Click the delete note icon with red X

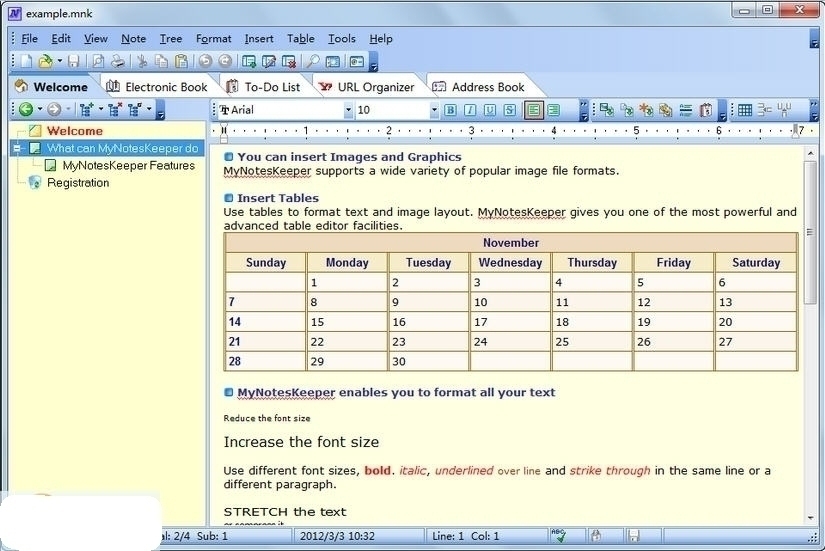pos(289,62)
